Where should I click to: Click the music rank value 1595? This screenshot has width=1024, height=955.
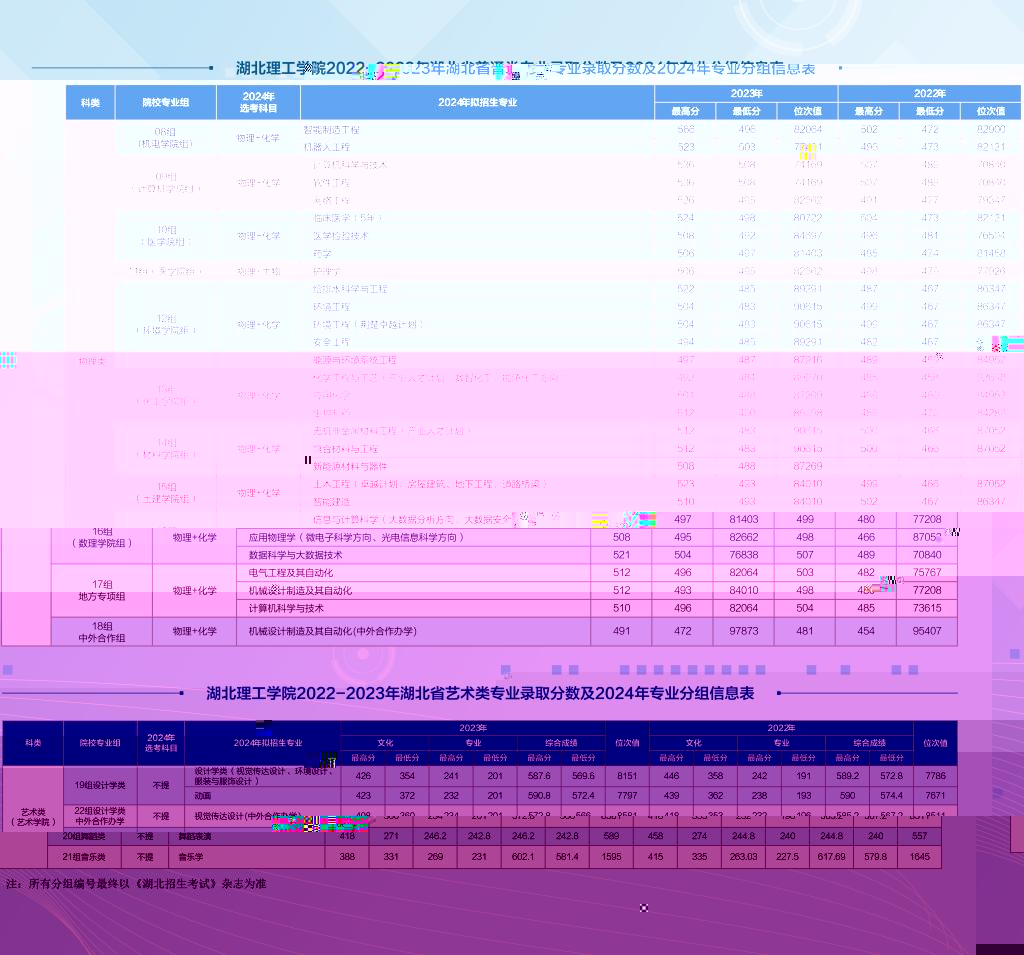[x=611, y=856]
